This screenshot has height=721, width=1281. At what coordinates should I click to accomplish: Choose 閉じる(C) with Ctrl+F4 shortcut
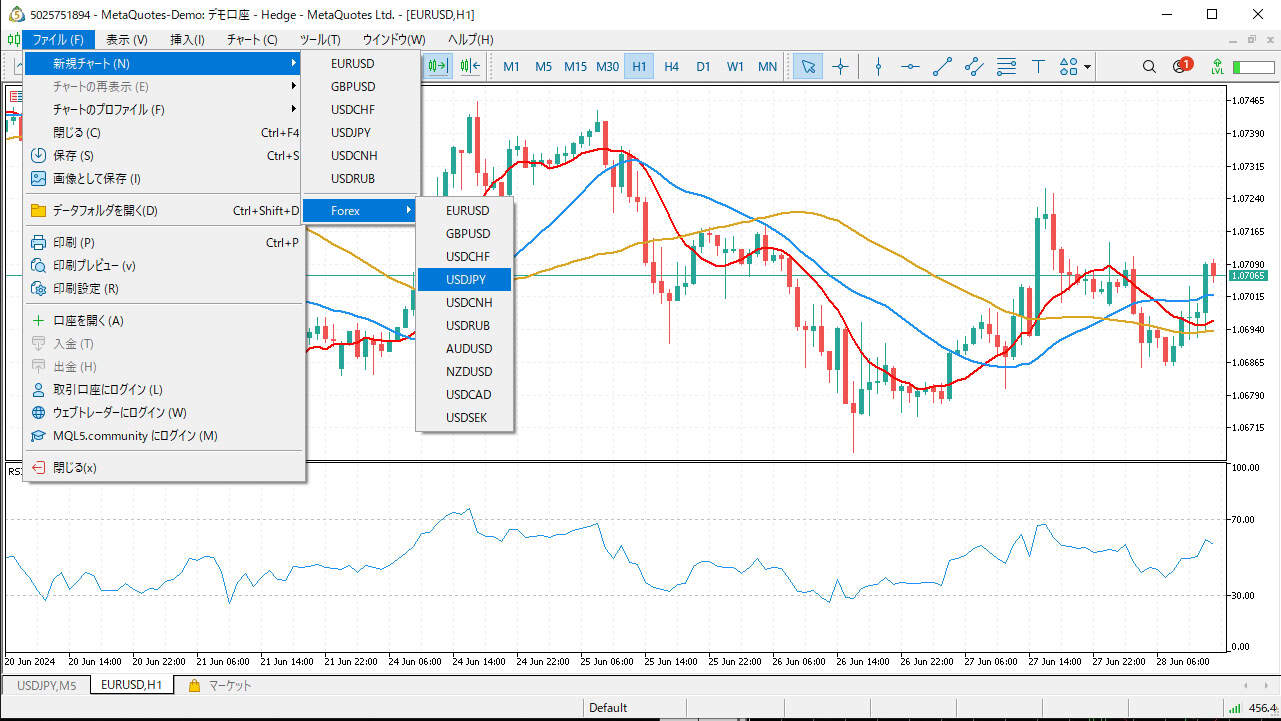pyautogui.click(x=163, y=132)
